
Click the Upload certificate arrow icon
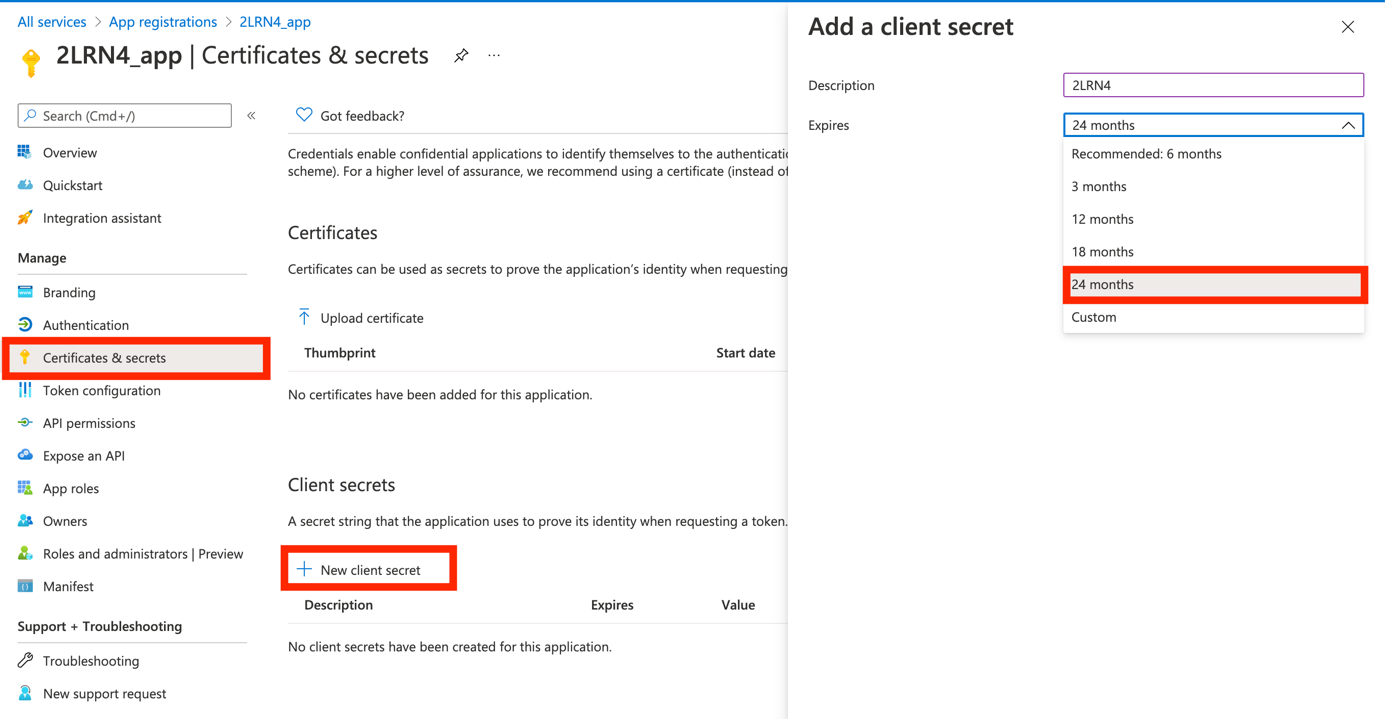click(x=304, y=317)
